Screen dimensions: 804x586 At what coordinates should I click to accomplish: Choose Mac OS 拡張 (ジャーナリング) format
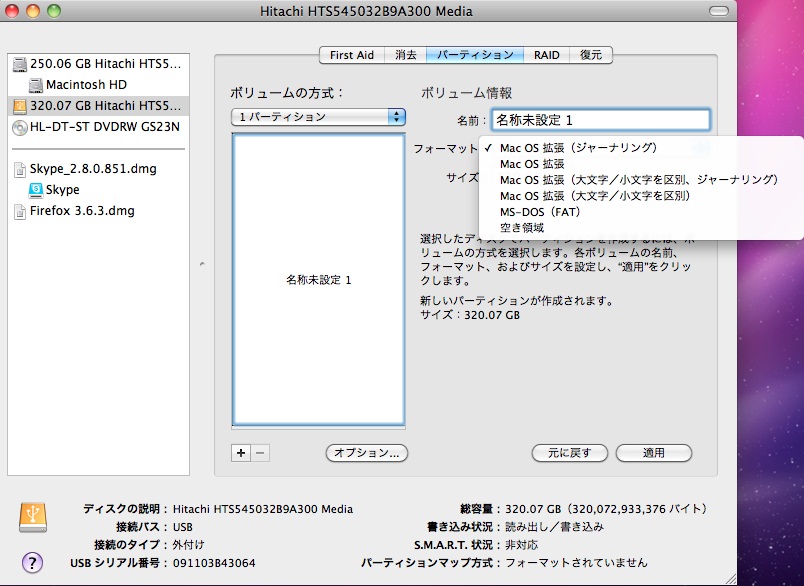pyautogui.click(x=578, y=148)
